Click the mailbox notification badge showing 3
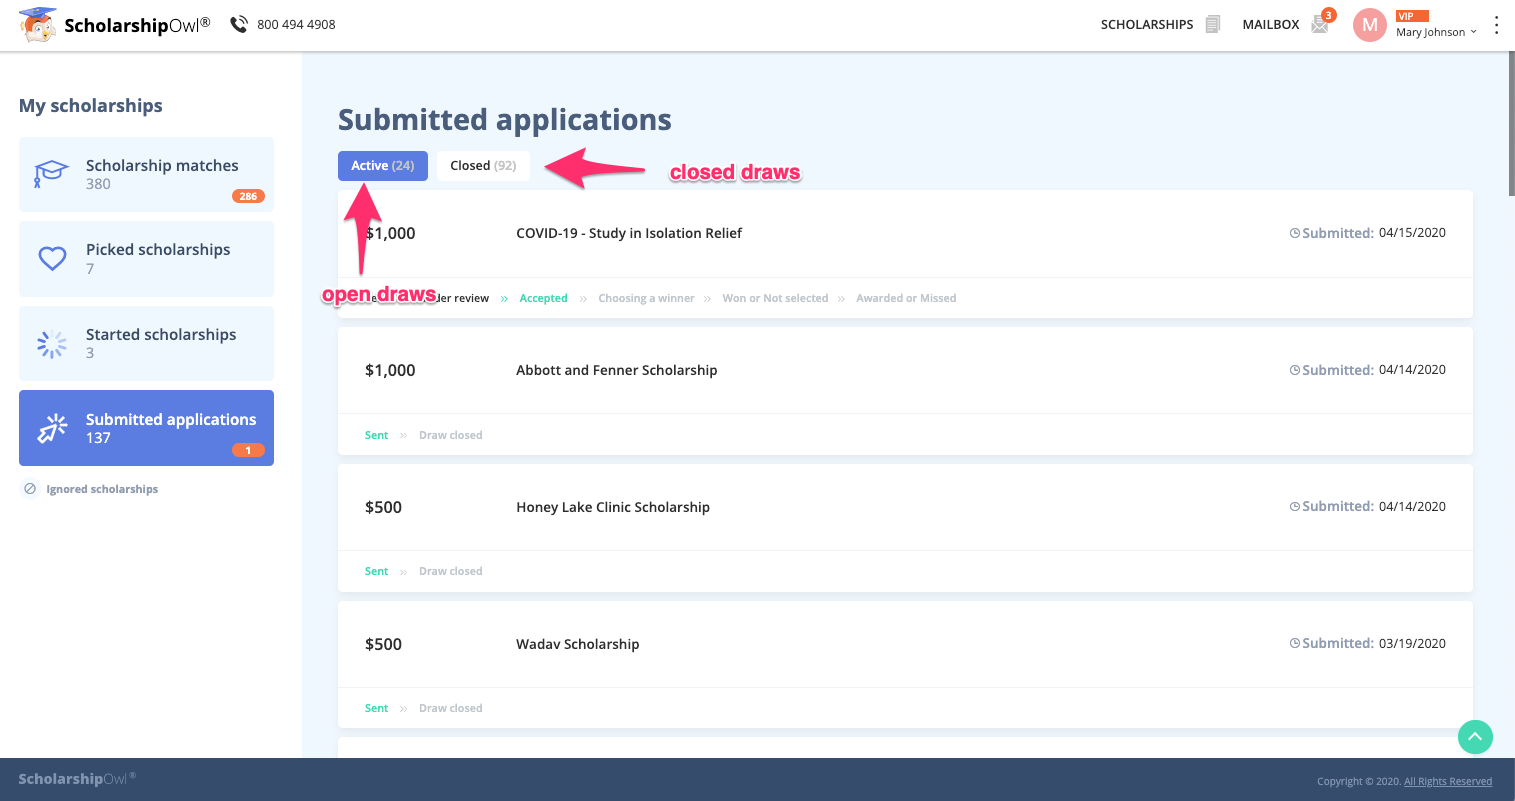This screenshot has height=801, width=1515. [1328, 15]
